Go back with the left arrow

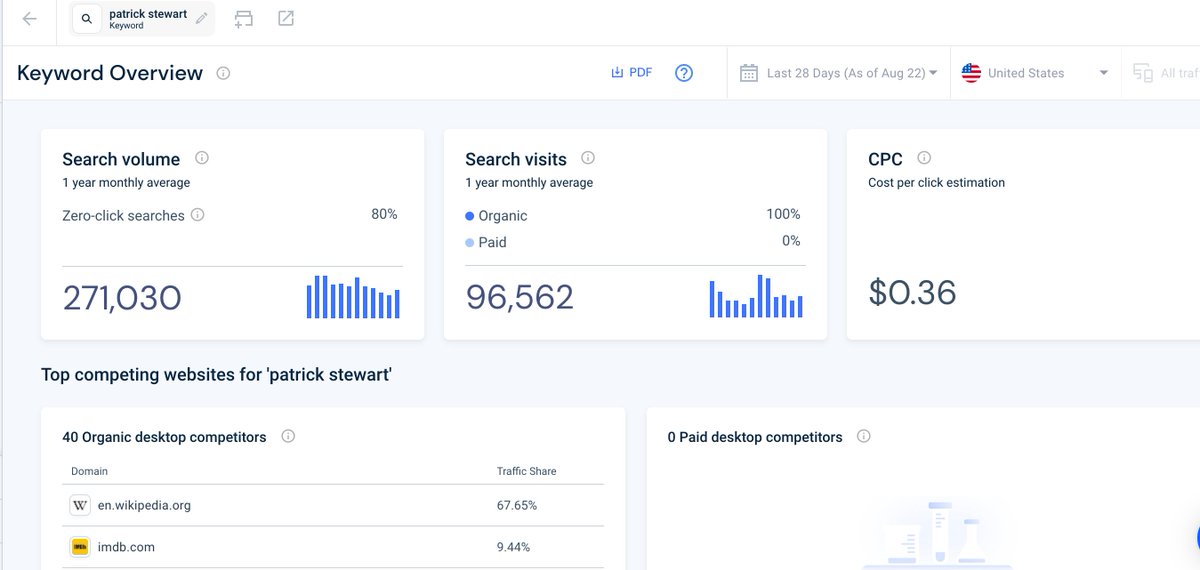point(30,19)
